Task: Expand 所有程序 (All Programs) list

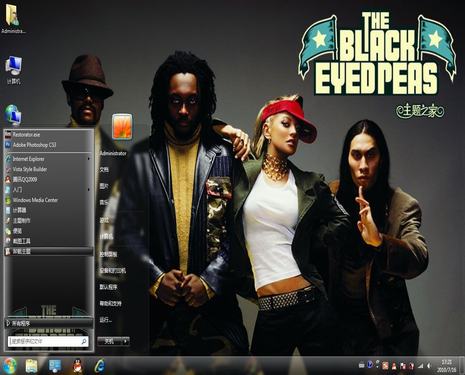Action: [x=48, y=323]
